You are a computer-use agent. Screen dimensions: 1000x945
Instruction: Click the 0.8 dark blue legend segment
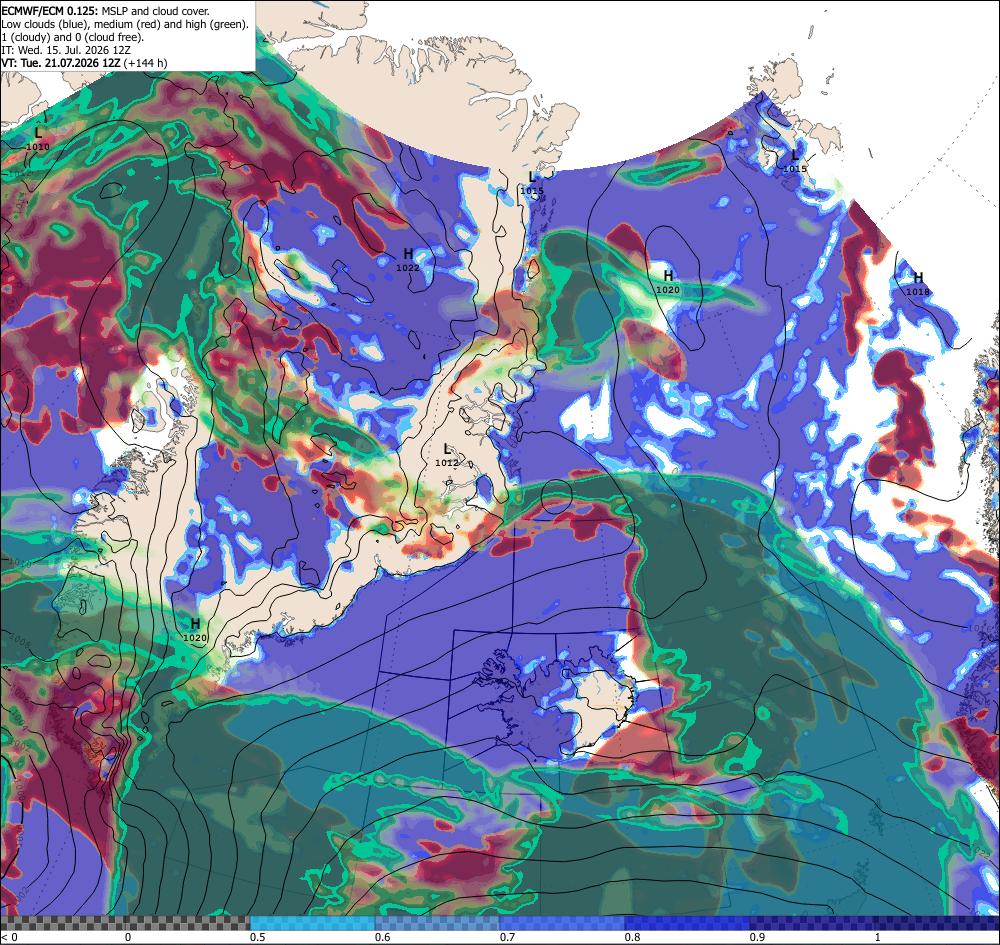(x=687, y=923)
